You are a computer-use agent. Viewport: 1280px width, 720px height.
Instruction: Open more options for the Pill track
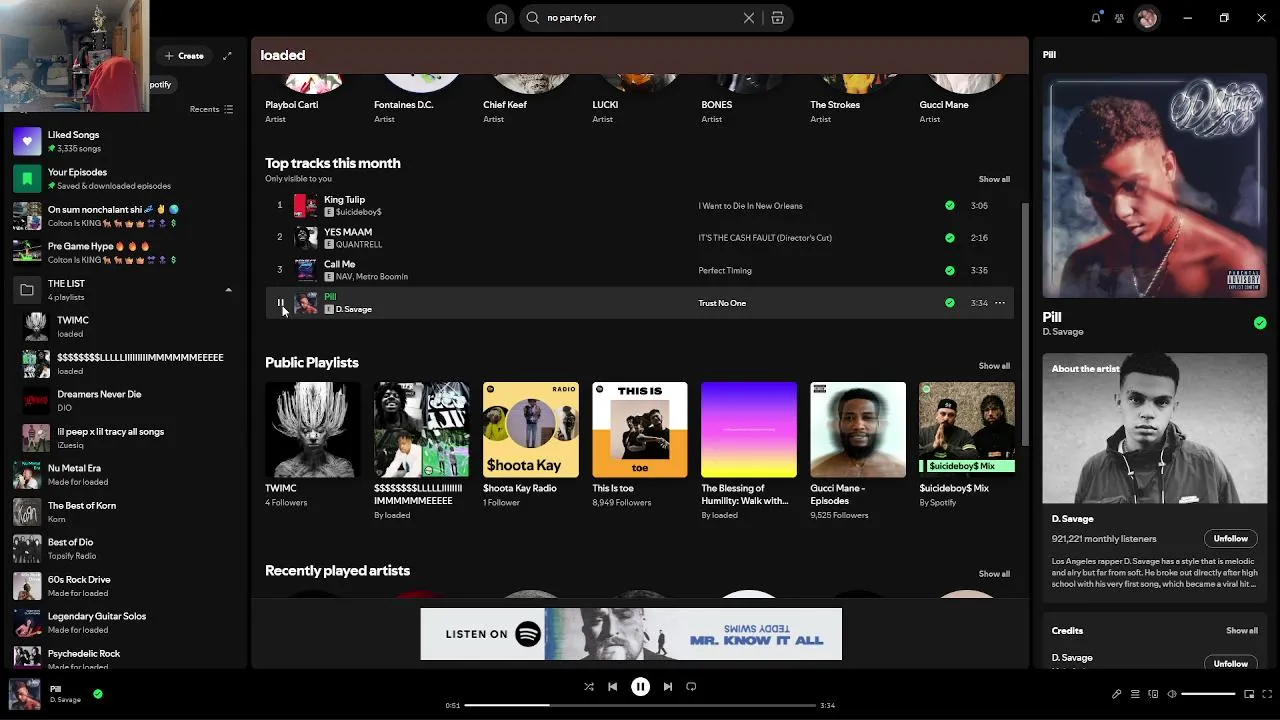coord(1000,303)
